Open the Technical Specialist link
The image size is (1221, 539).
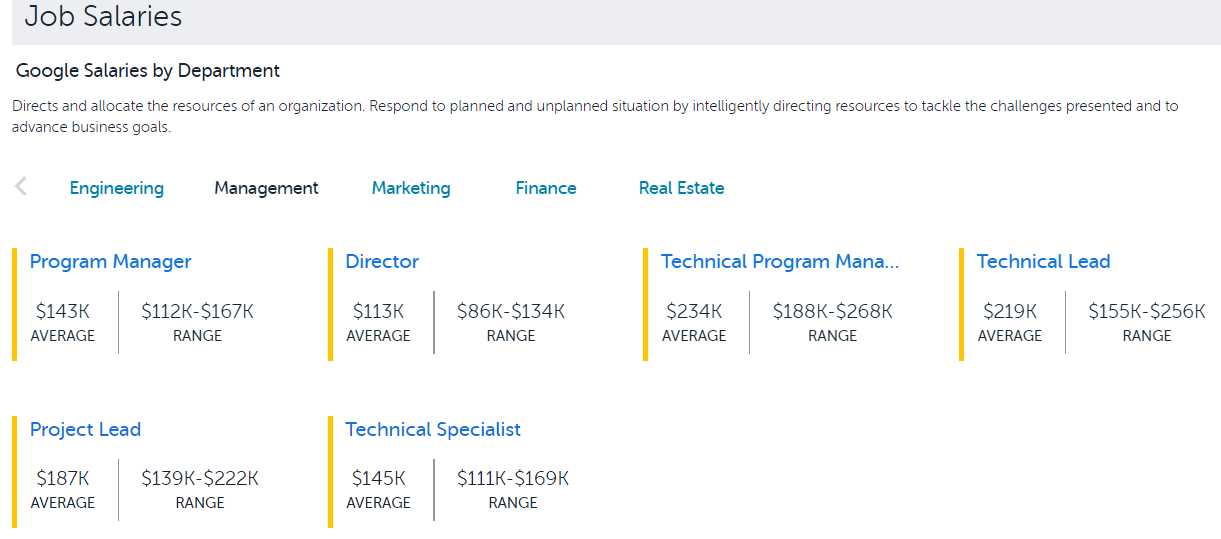pyautogui.click(x=433, y=430)
